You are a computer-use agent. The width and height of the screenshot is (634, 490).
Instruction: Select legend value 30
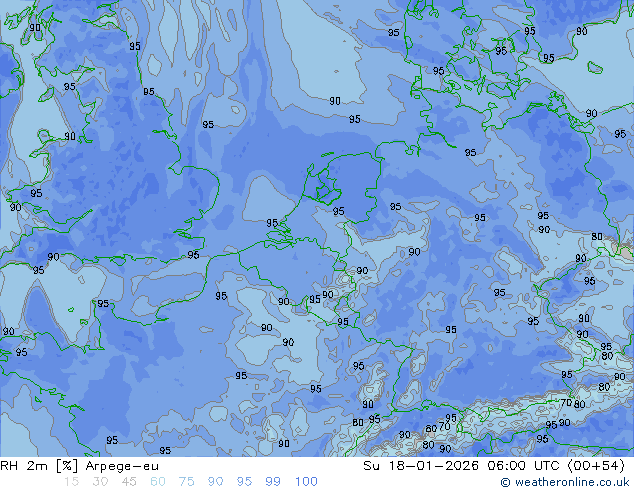point(100,482)
